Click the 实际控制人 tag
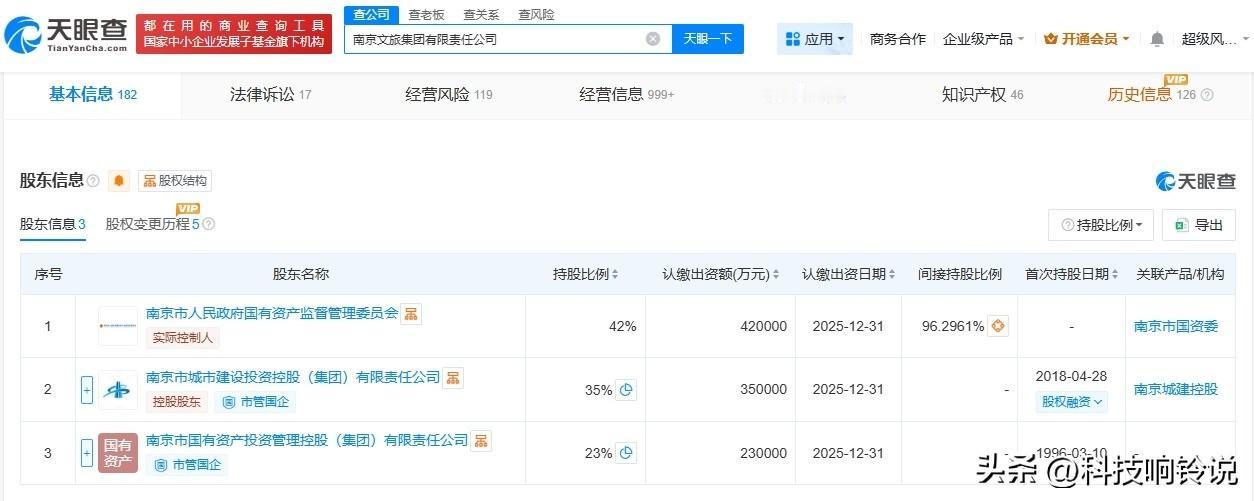This screenshot has width=1254, height=501. [x=183, y=338]
